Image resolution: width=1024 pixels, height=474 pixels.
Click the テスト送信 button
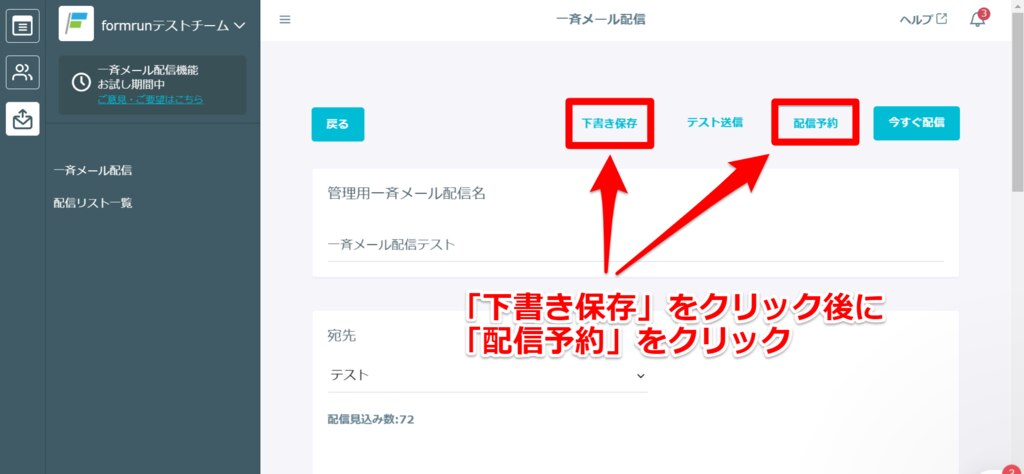click(x=714, y=122)
